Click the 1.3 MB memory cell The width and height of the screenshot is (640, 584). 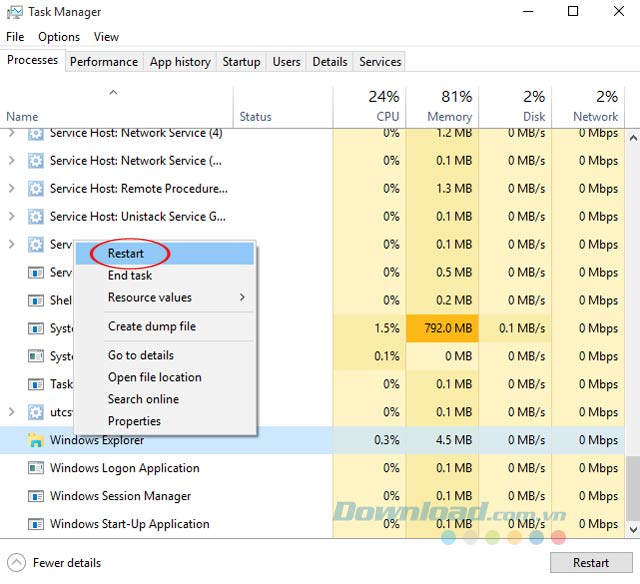tap(442, 189)
